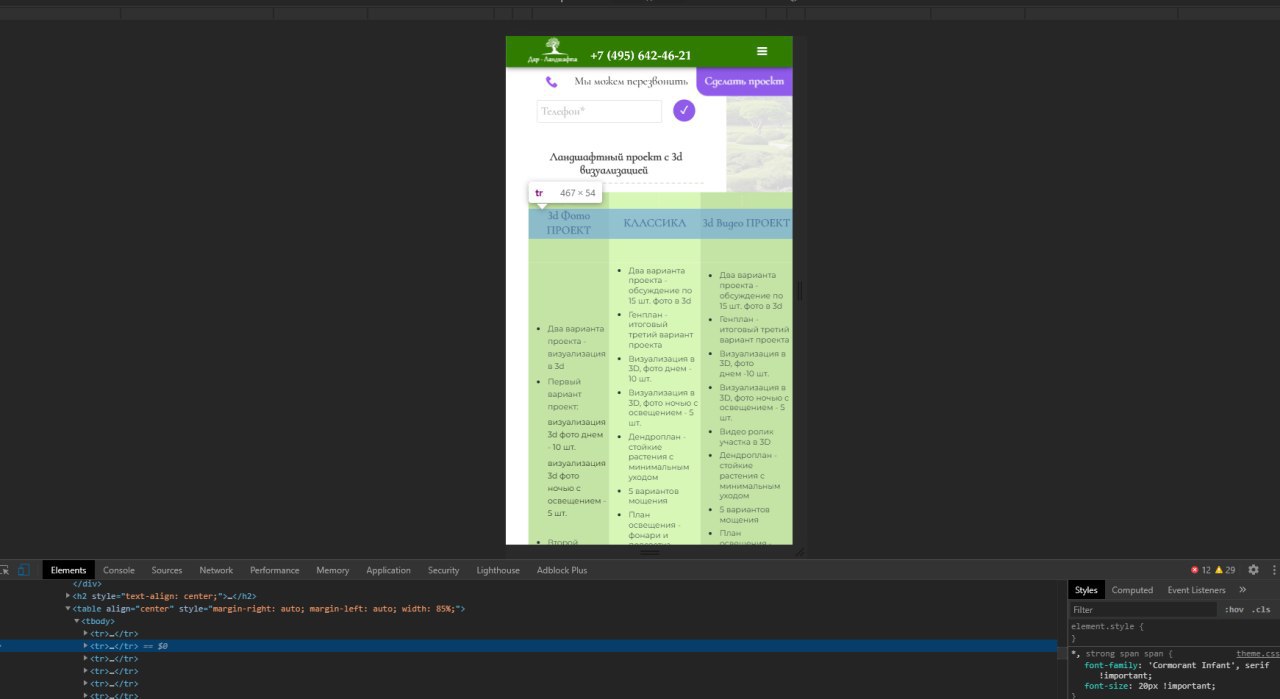Toggle the .cls element classes button

pos(1262,610)
